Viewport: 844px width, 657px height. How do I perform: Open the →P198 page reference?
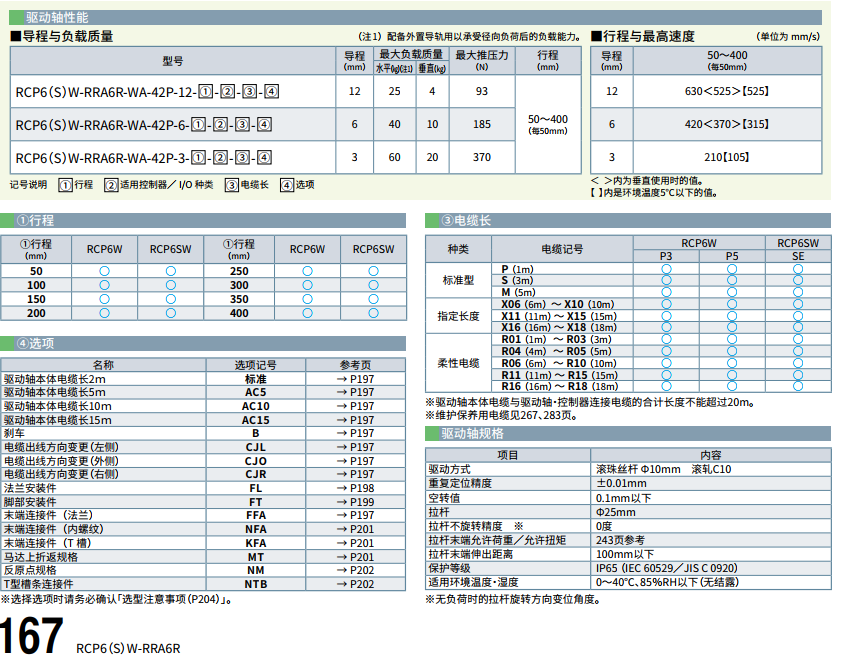coord(355,488)
